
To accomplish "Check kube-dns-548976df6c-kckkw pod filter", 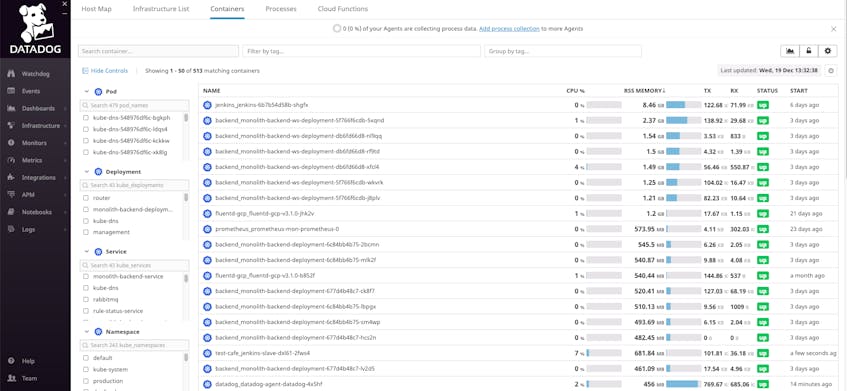I will pos(85,140).
